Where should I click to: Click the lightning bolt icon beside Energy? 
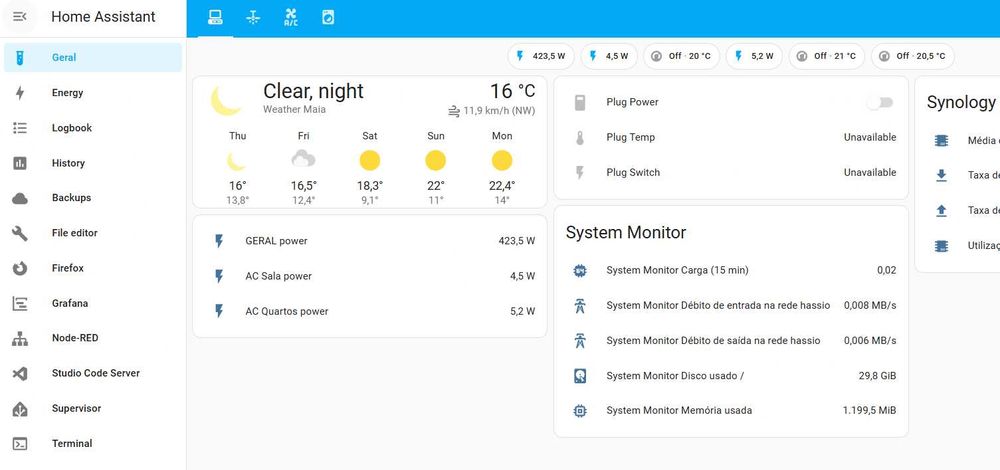[20, 92]
